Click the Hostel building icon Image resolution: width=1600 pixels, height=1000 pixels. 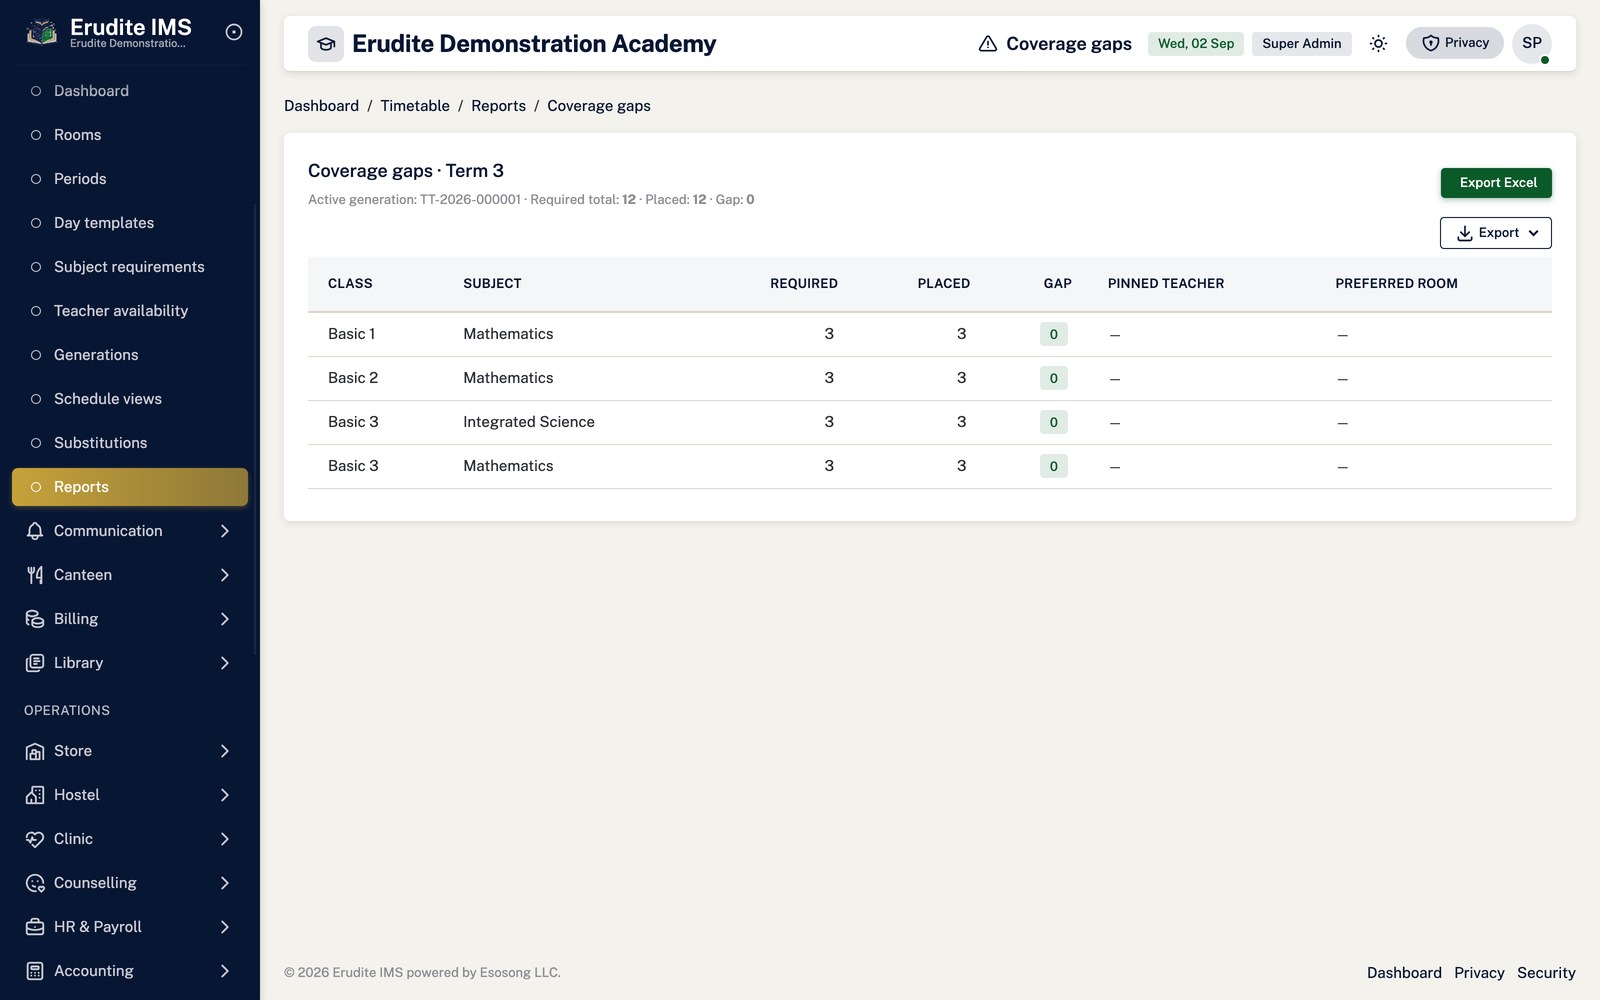[35, 795]
